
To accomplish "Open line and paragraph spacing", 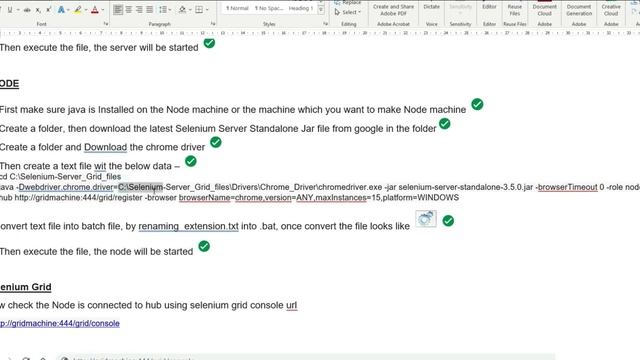I will (x=162, y=9).
